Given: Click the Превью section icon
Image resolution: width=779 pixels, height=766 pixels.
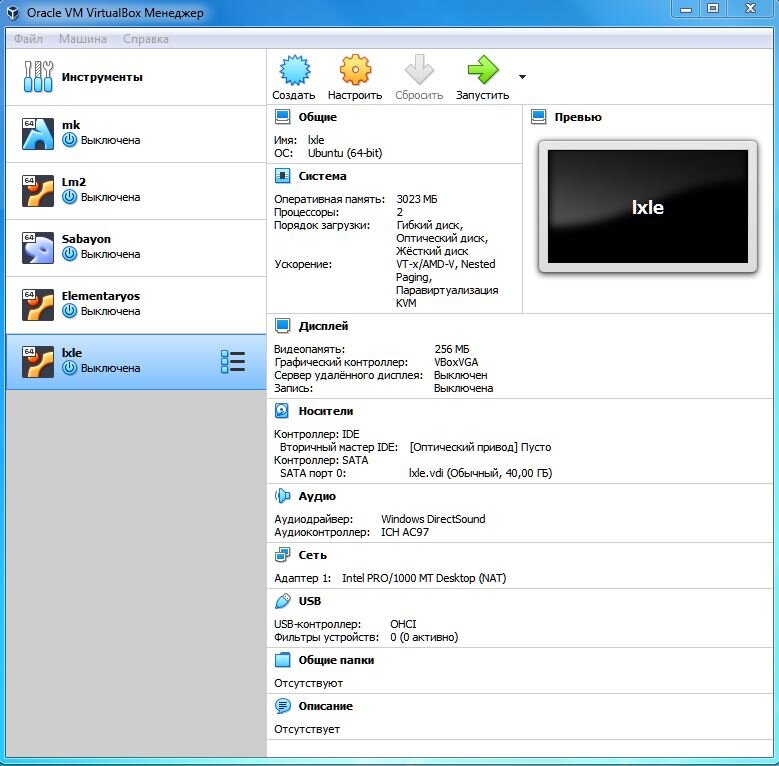Looking at the screenshot, I should point(539,117).
